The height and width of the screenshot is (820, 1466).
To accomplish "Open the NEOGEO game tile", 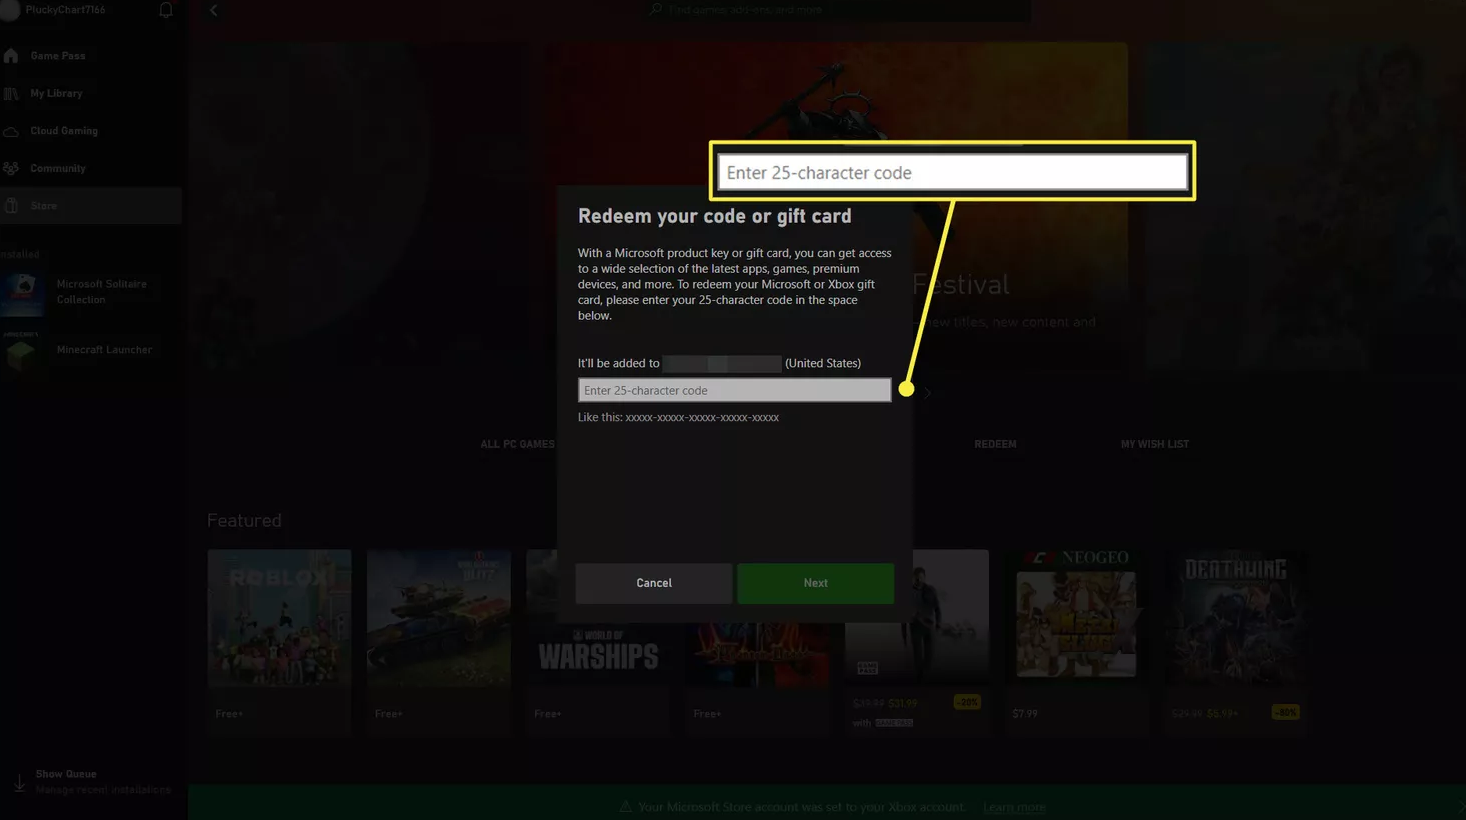I will point(1076,642).
